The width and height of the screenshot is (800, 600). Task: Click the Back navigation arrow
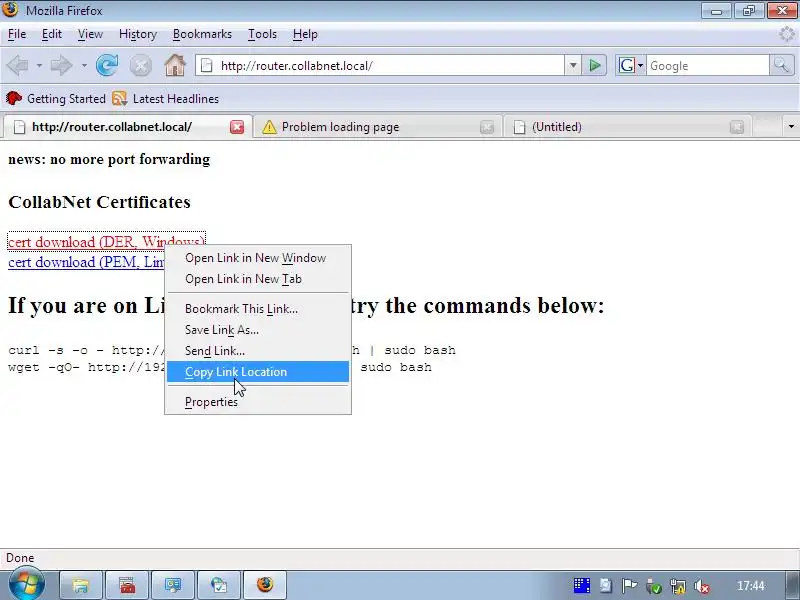click(18, 65)
